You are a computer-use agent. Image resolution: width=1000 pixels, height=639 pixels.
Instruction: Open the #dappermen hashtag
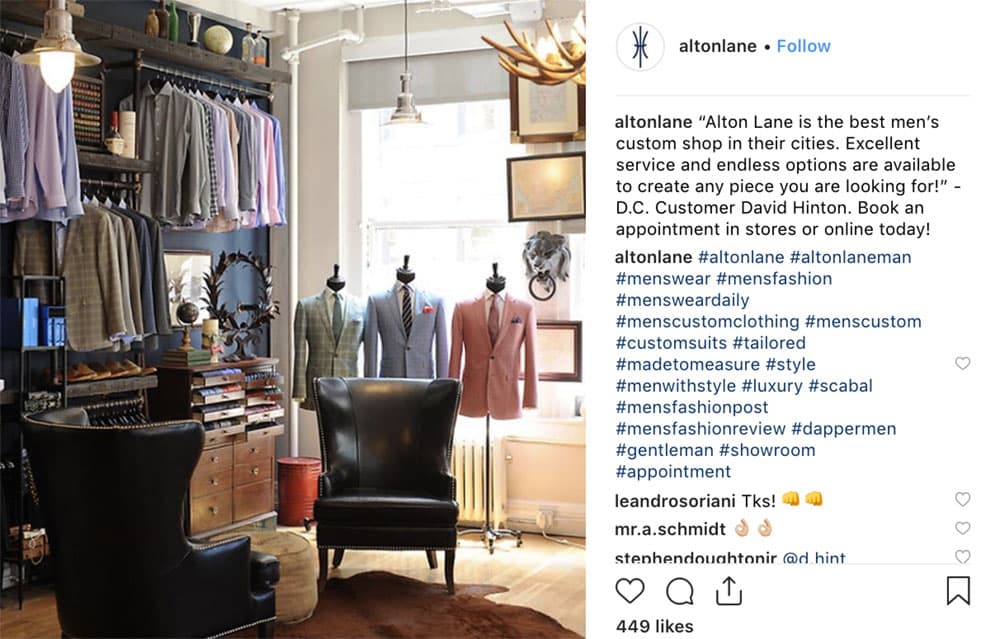[x=843, y=429]
